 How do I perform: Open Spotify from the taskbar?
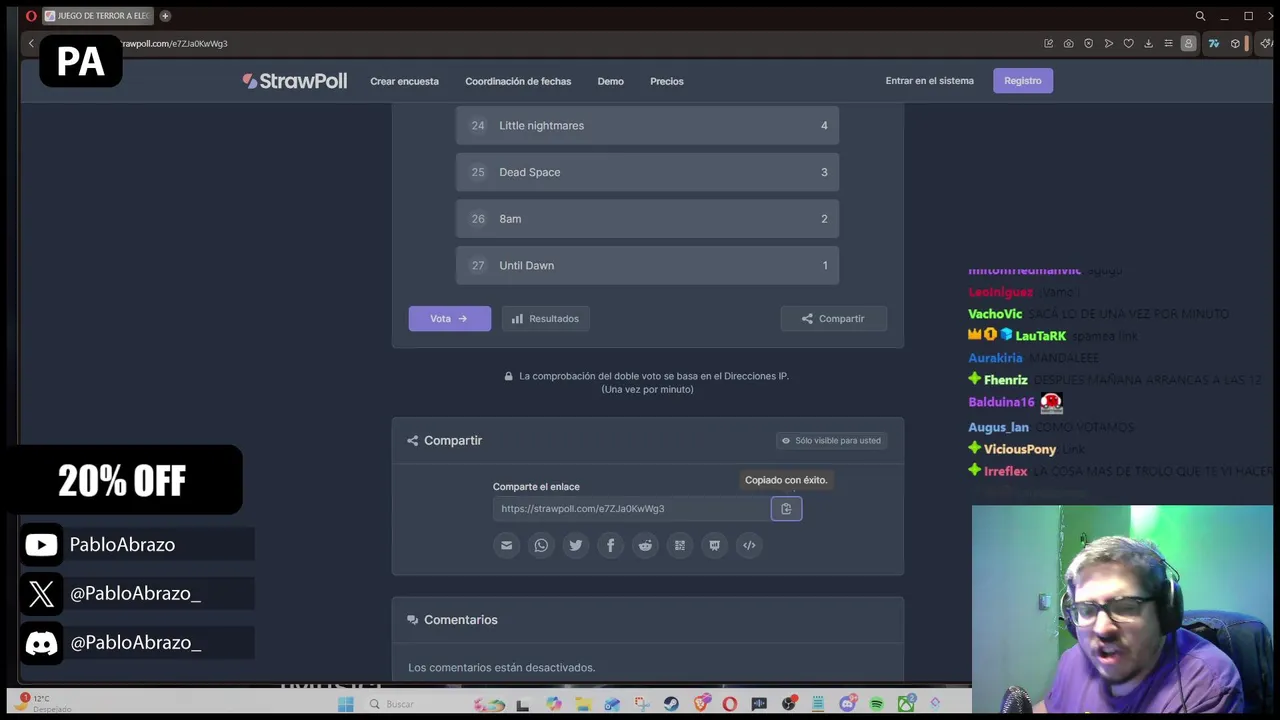[877, 704]
